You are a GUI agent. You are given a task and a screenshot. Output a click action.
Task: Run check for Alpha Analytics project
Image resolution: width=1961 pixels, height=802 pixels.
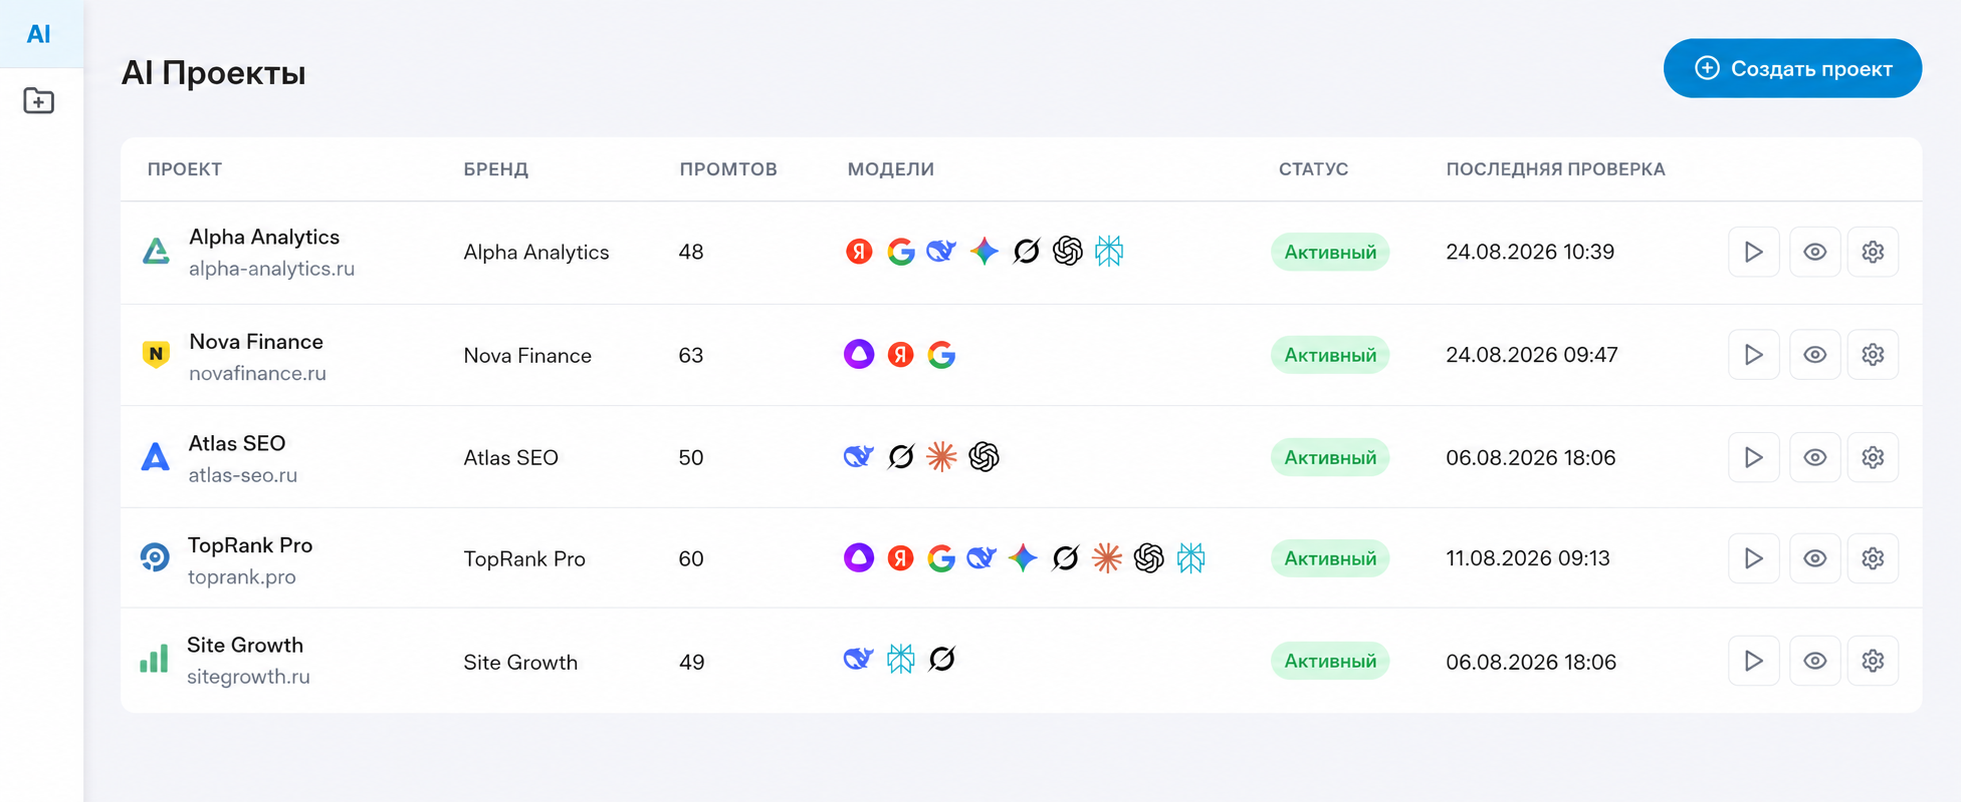point(1753,252)
